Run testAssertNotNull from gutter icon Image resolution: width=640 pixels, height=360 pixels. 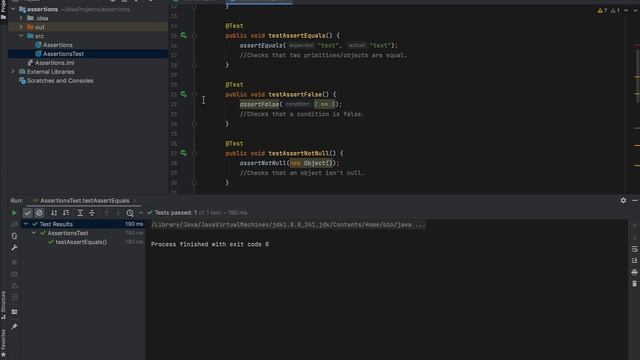tap(184, 153)
